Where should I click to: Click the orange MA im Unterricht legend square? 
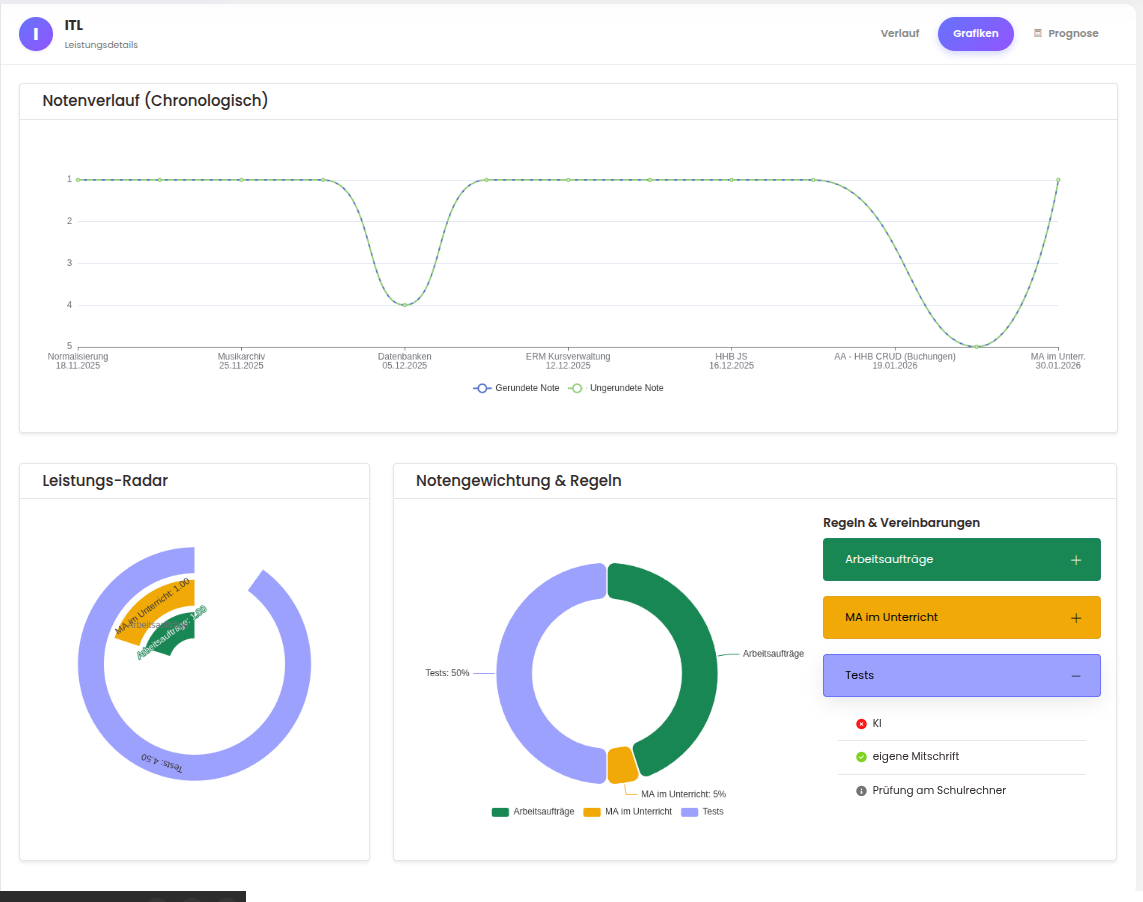[x=590, y=811]
